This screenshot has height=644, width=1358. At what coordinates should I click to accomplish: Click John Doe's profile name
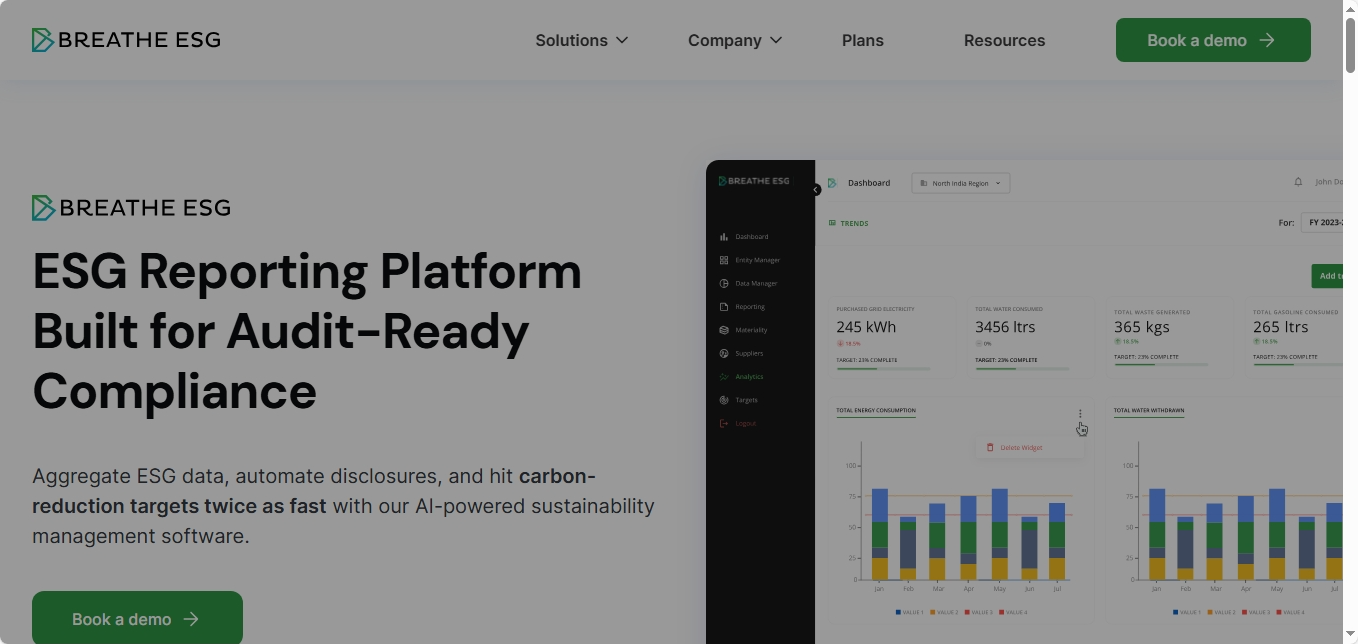(1331, 181)
